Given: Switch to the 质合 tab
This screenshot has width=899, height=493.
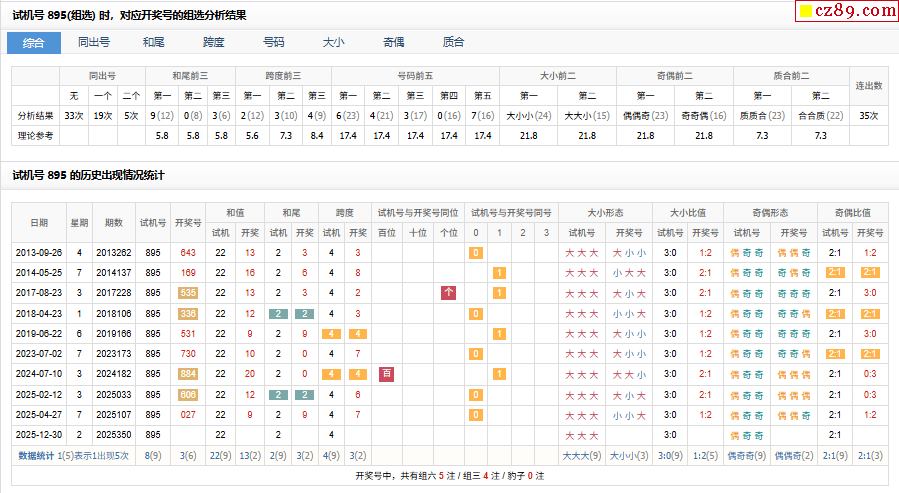Looking at the screenshot, I should pyautogui.click(x=454, y=43).
